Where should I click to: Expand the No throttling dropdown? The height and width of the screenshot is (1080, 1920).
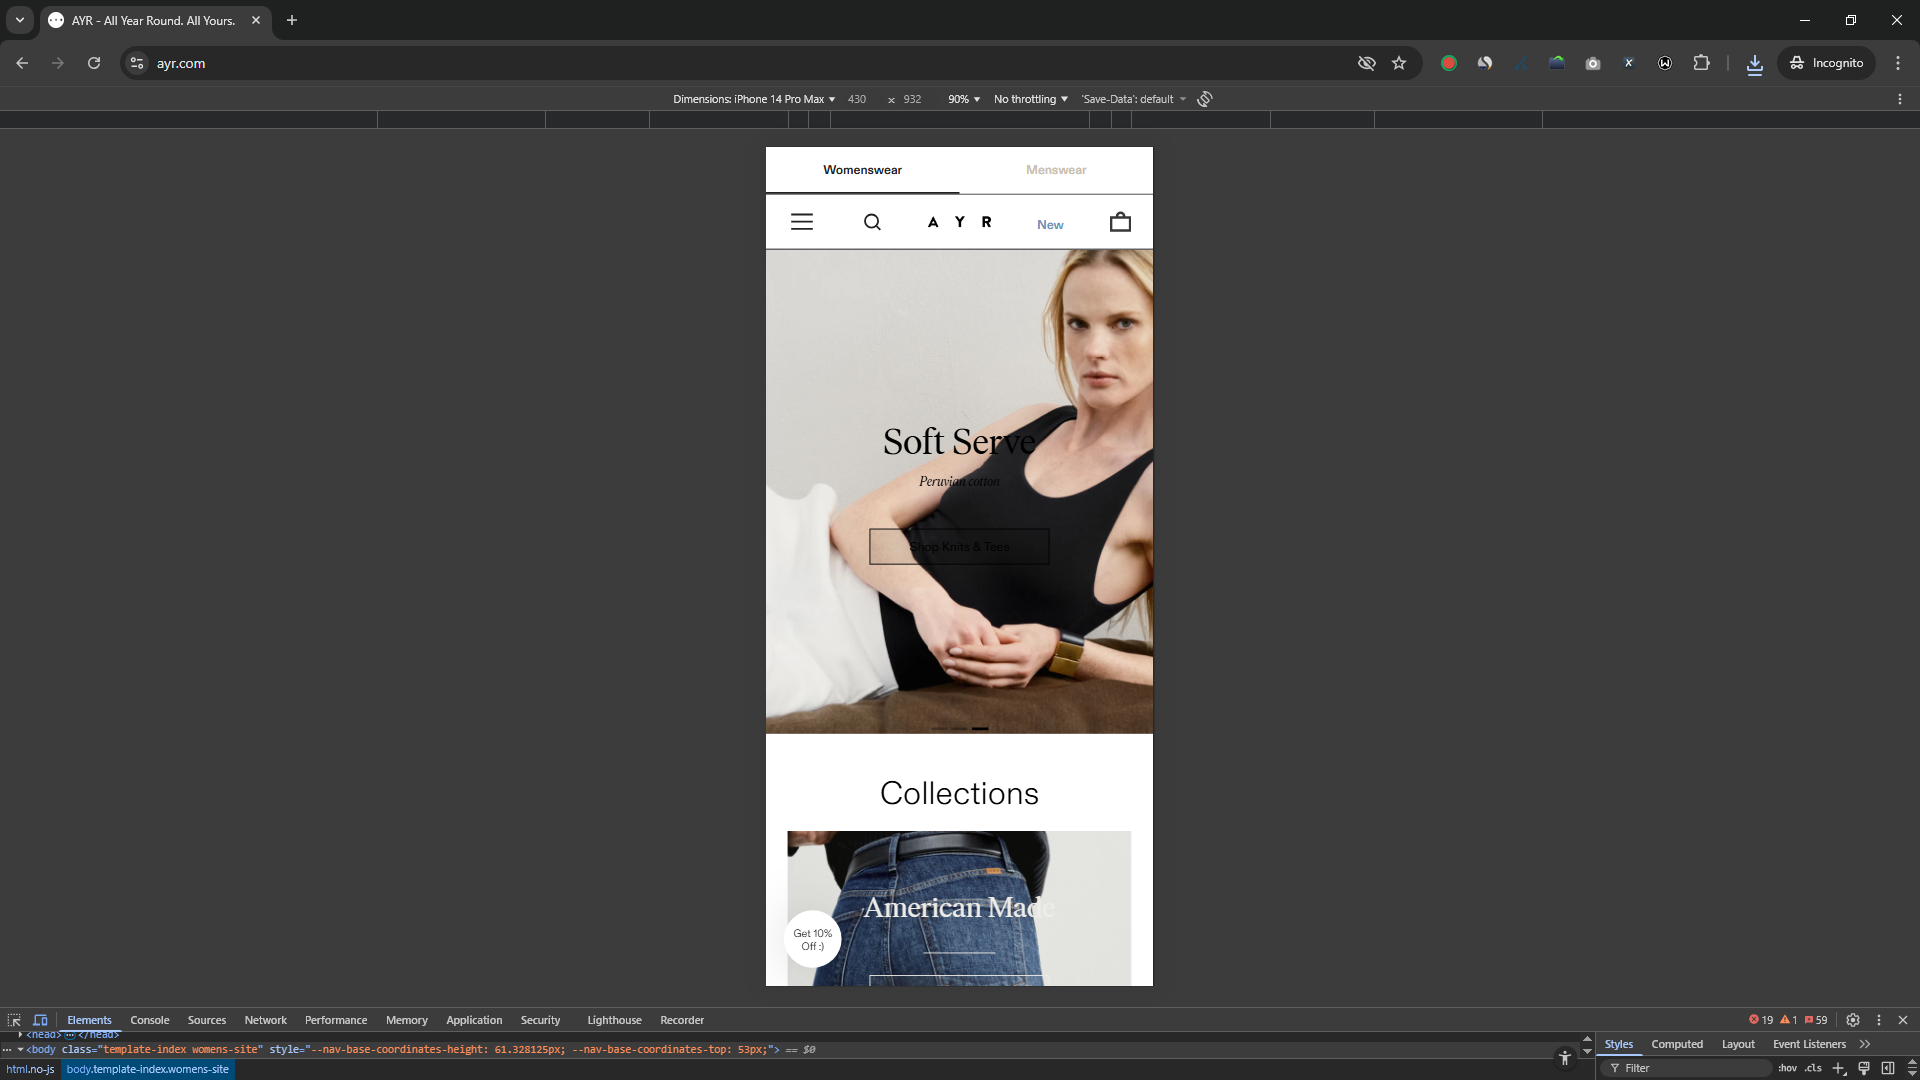(x=1030, y=99)
